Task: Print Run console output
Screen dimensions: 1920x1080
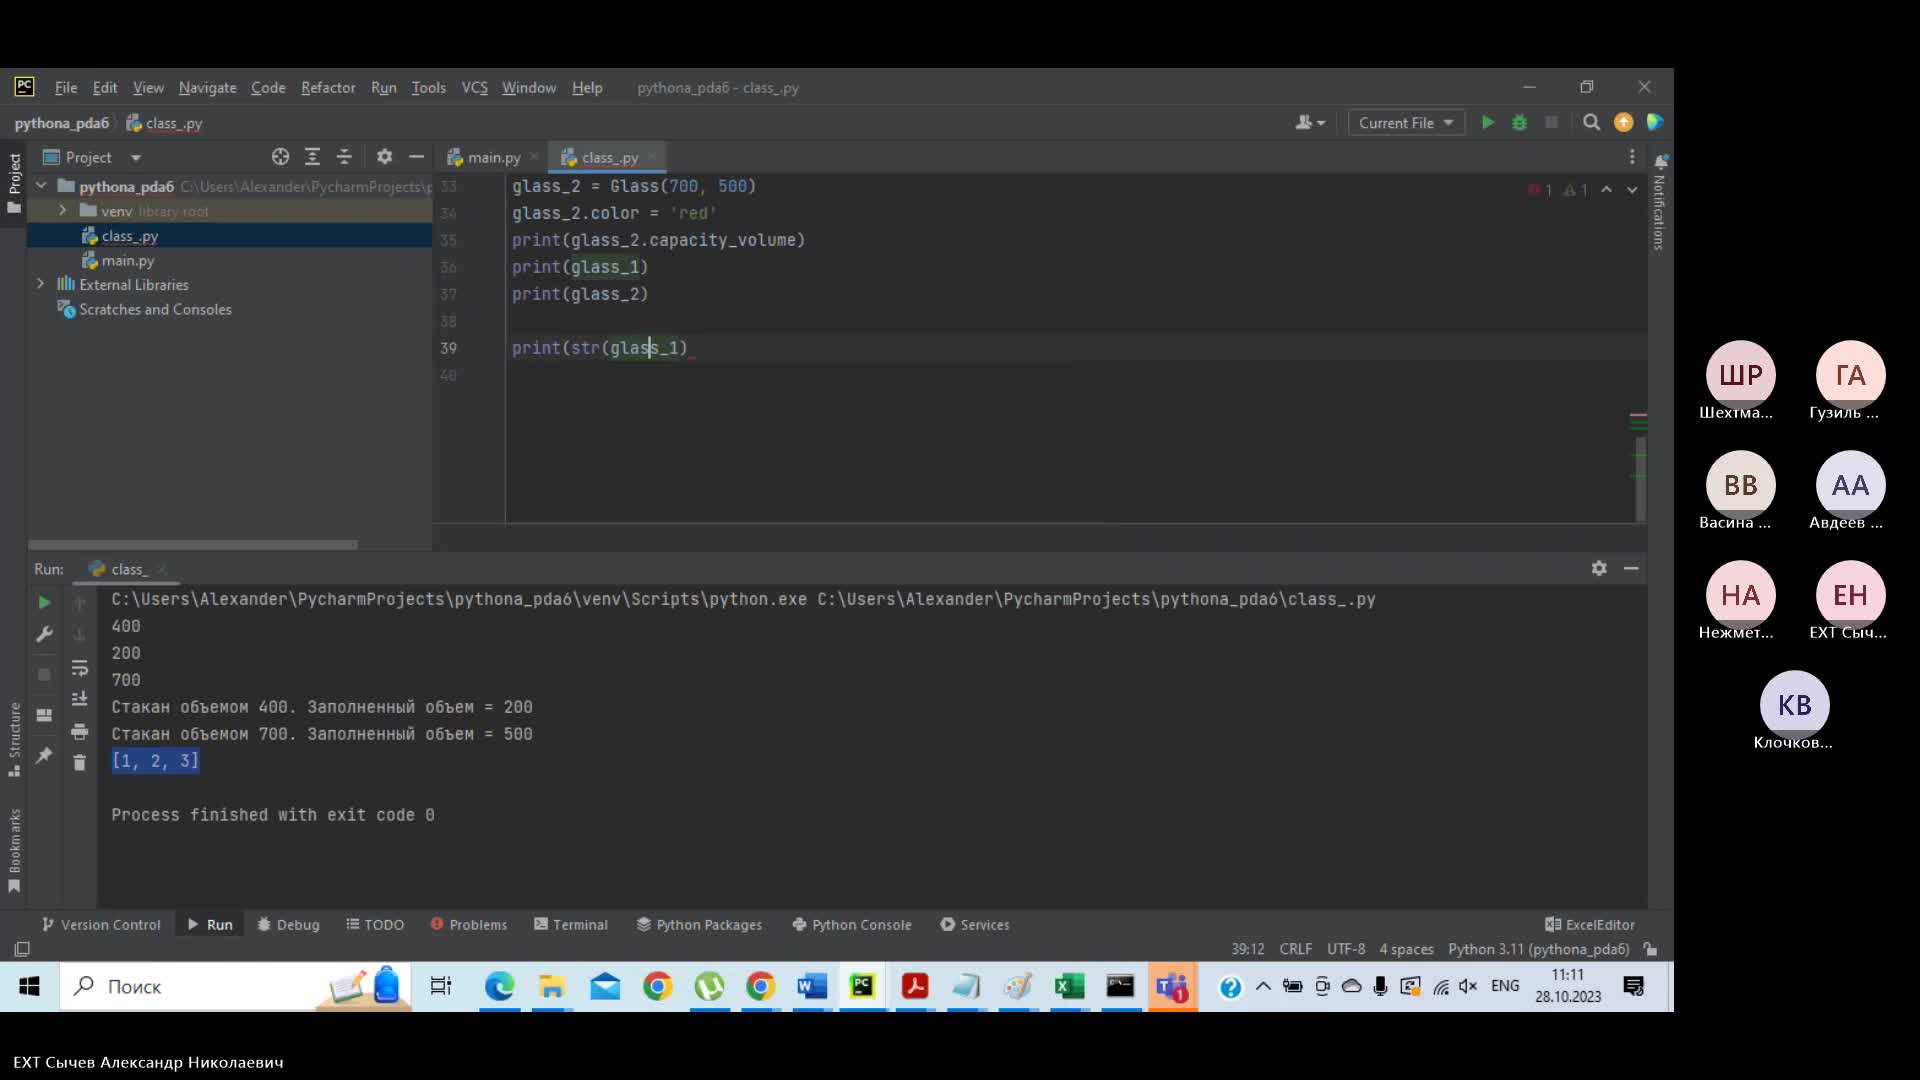Action: click(80, 732)
